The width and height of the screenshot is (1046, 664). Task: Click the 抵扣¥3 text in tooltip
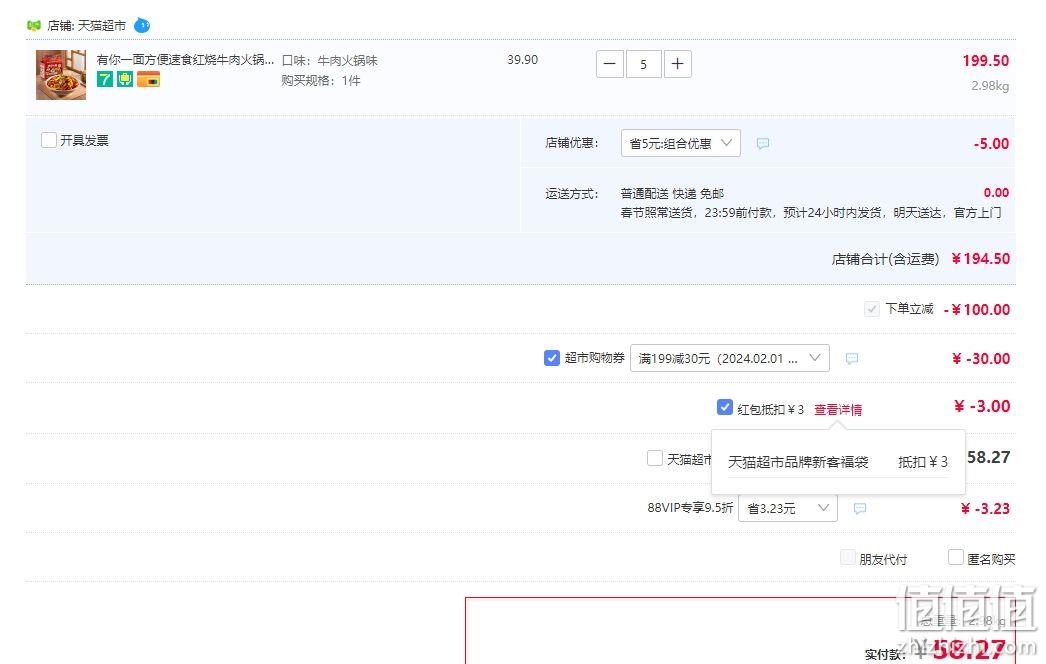(923, 462)
